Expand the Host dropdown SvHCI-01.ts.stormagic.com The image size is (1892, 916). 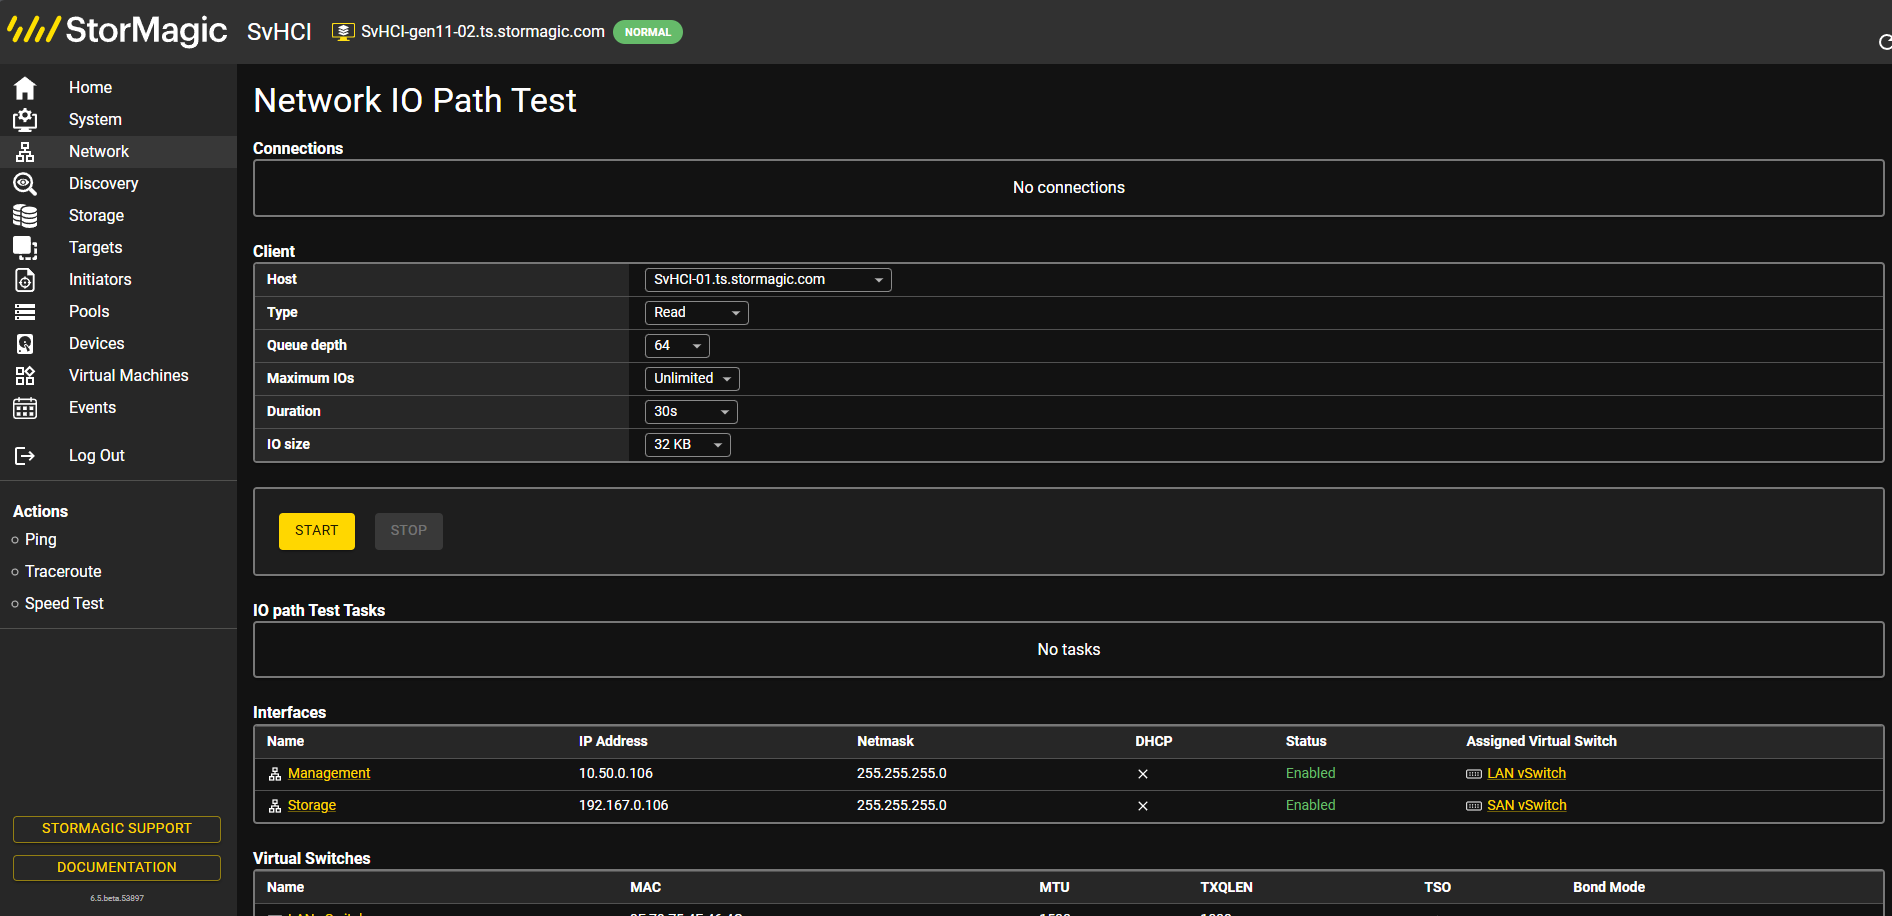pyautogui.click(x=768, y=280)
